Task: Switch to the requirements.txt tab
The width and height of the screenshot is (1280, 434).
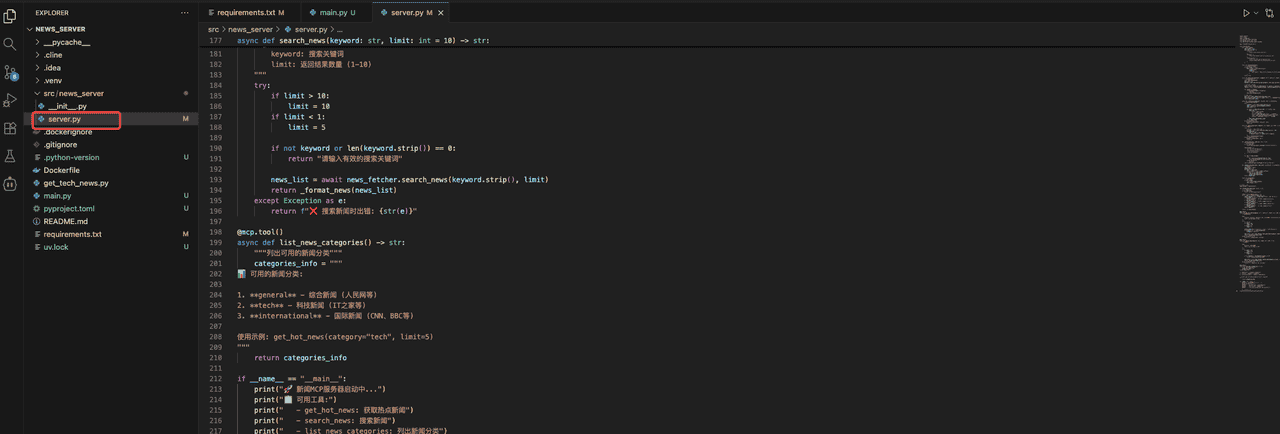Action: coord(245,13)
